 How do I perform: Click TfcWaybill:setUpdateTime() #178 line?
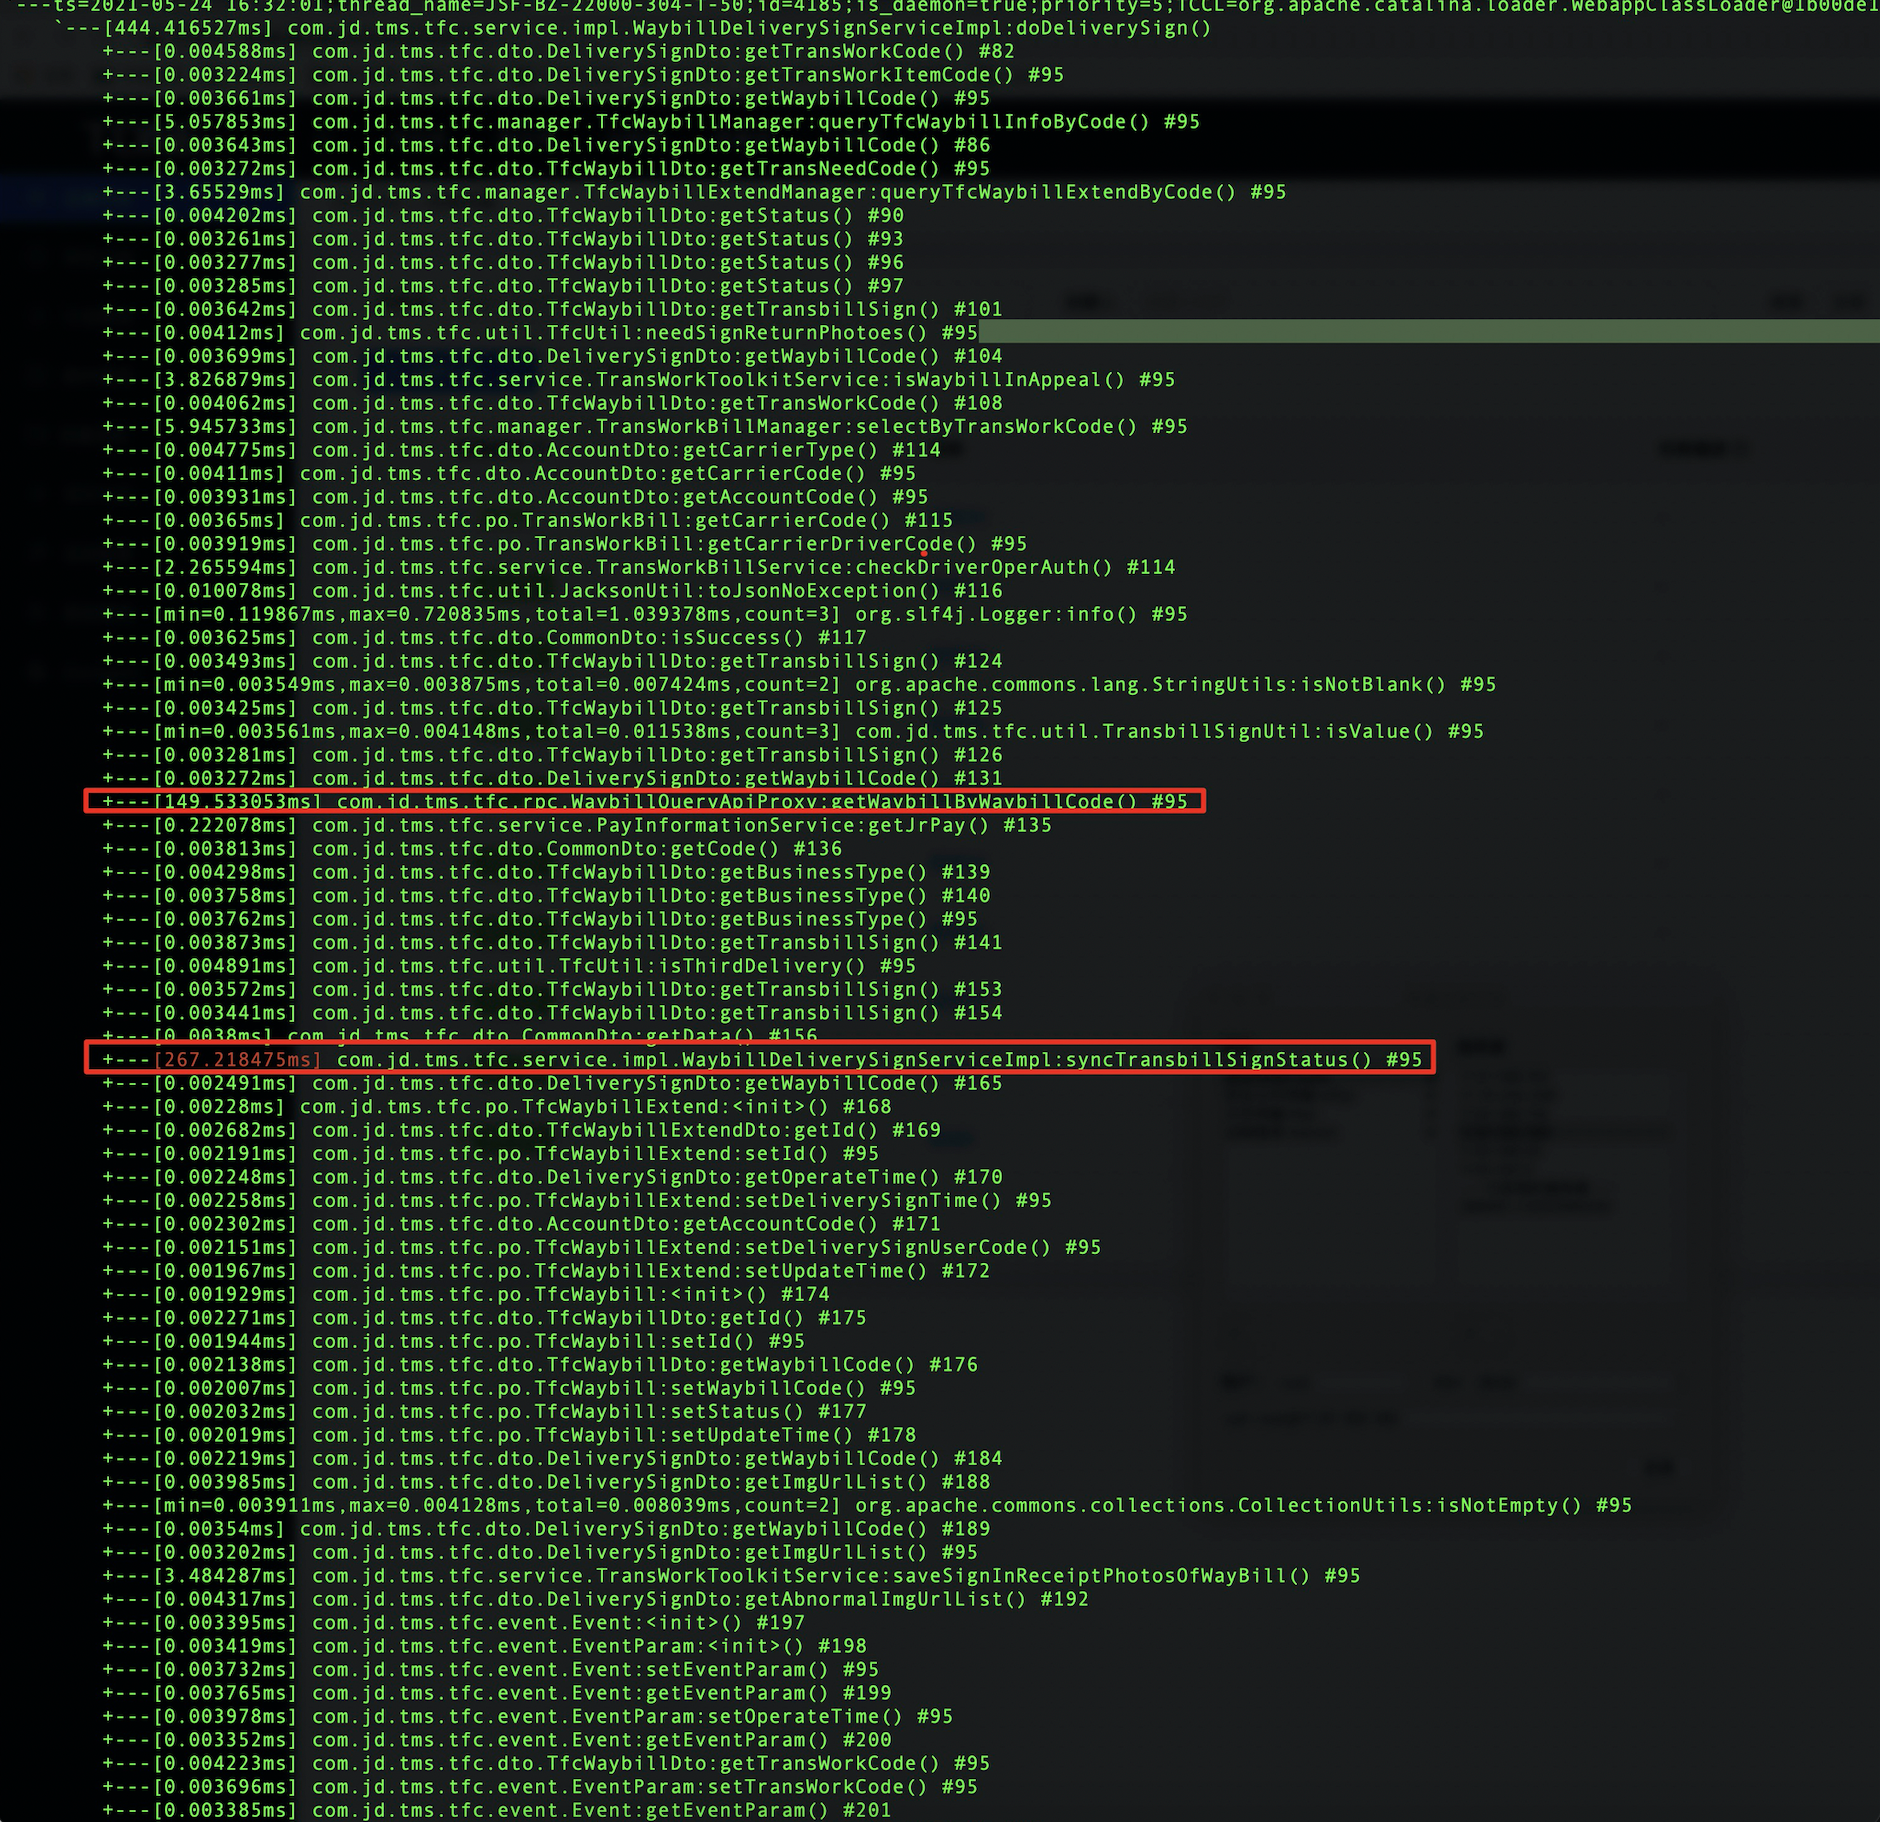coord(509,1436)
